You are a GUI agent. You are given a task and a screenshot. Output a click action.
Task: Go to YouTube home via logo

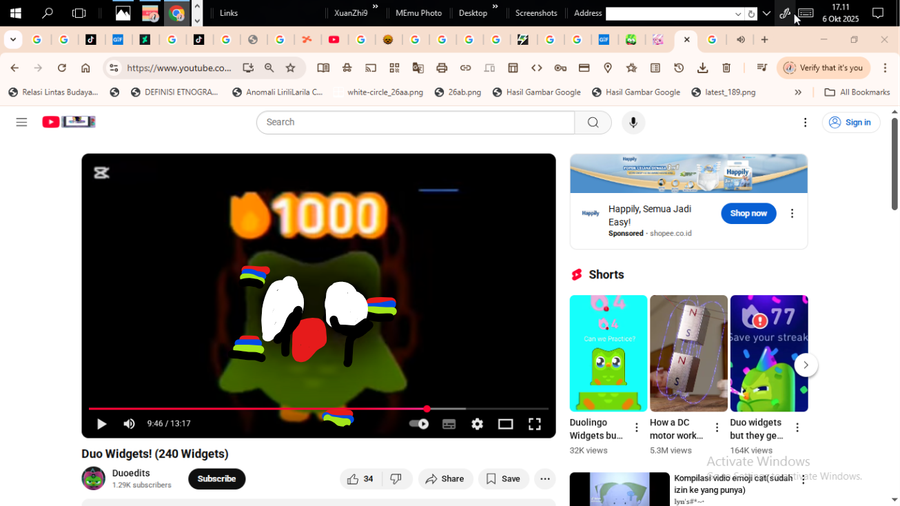[68, 122]
